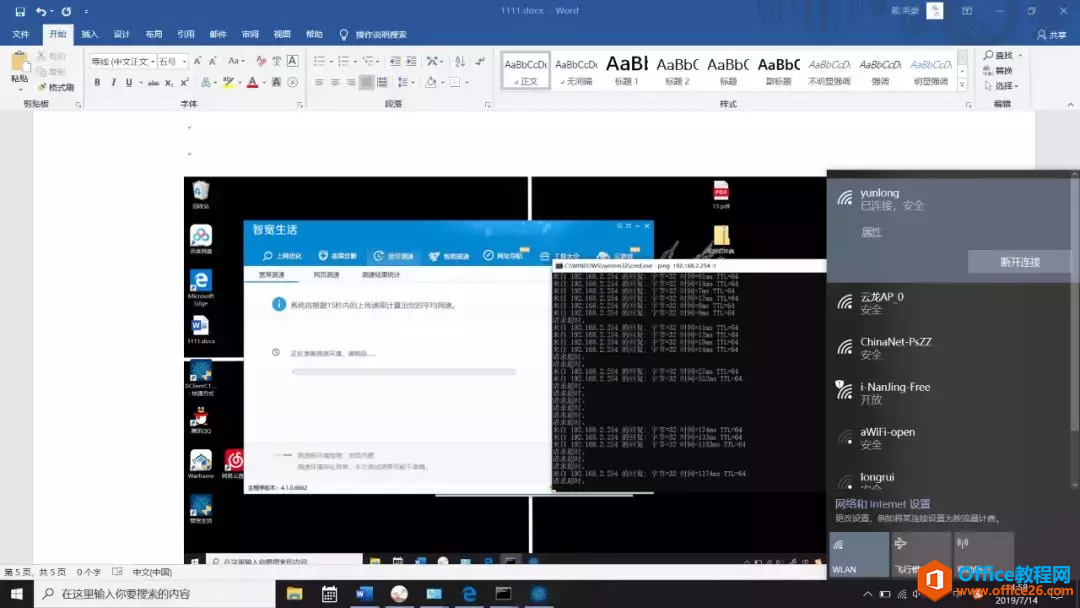1080x608 pixels.
Task: Apply distributed alignment icon
Action: [382, 83]
